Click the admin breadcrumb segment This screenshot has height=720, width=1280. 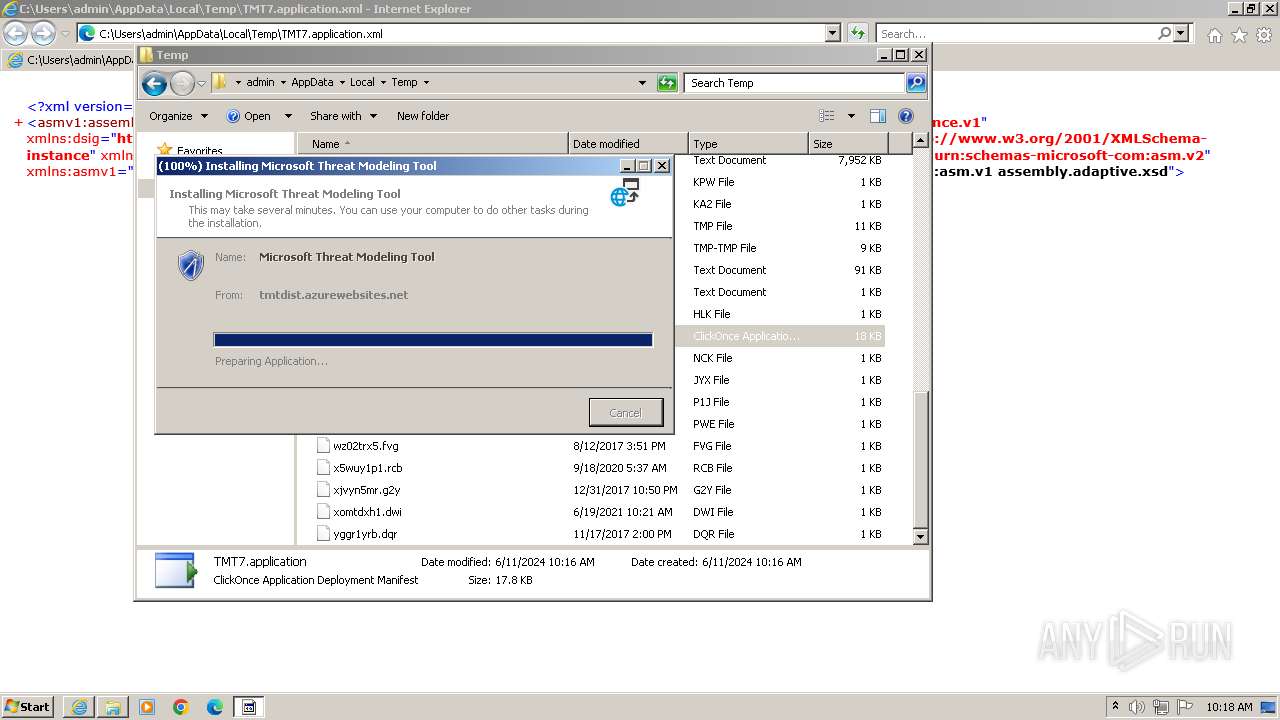260,83
